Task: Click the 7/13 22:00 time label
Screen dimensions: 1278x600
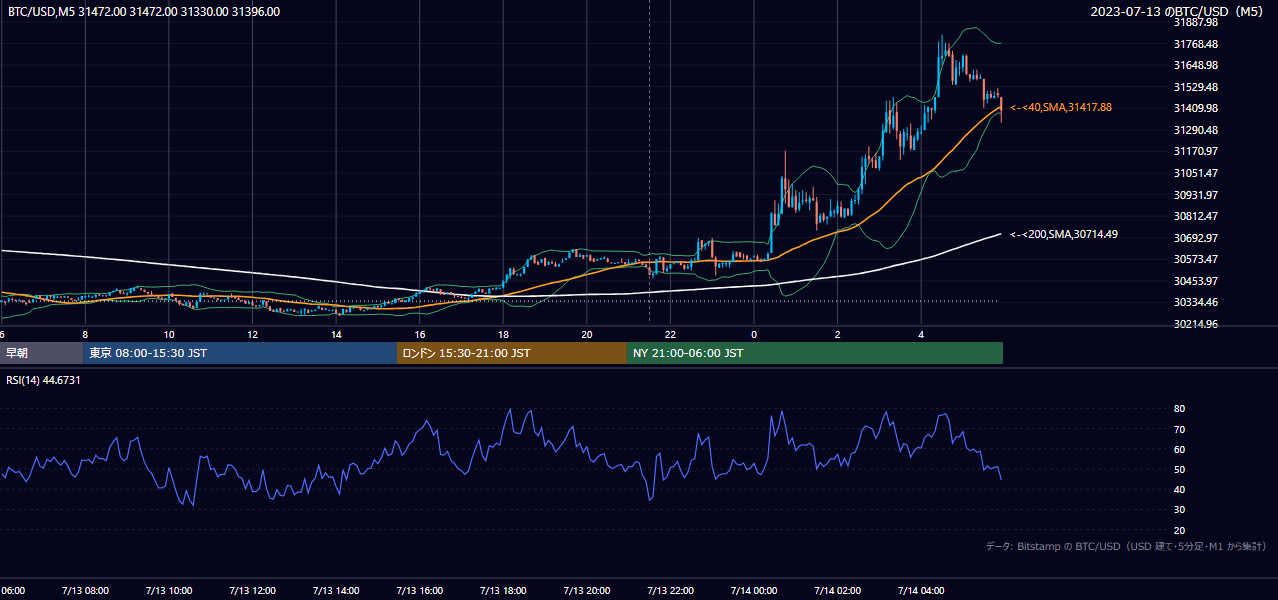Action: click(671, 591)
